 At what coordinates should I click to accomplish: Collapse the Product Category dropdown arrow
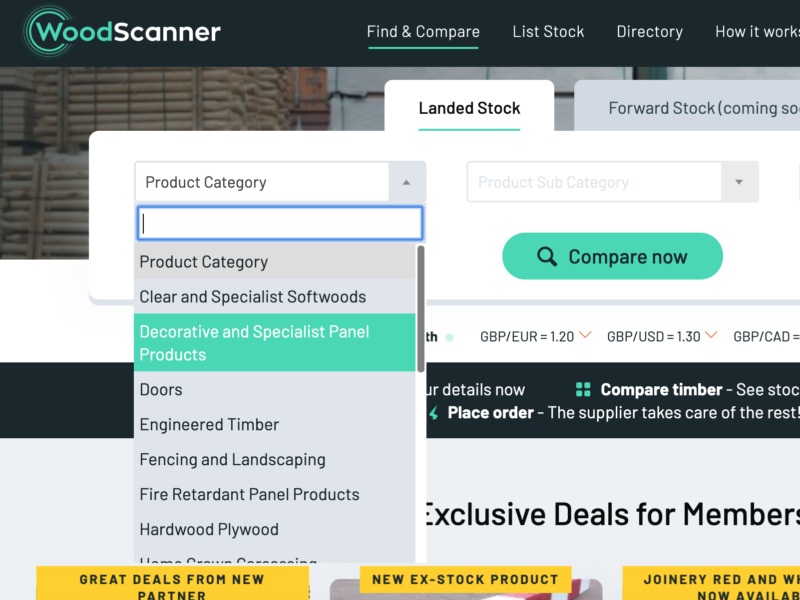pyautogui.click(x=406, y=183)
